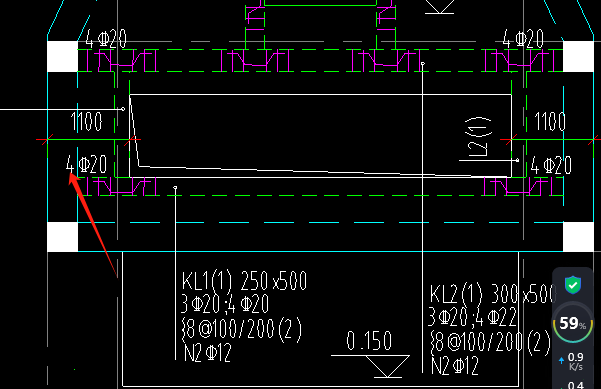Select the right-side 1100 dimension text
601x389 pixels.
550,121
